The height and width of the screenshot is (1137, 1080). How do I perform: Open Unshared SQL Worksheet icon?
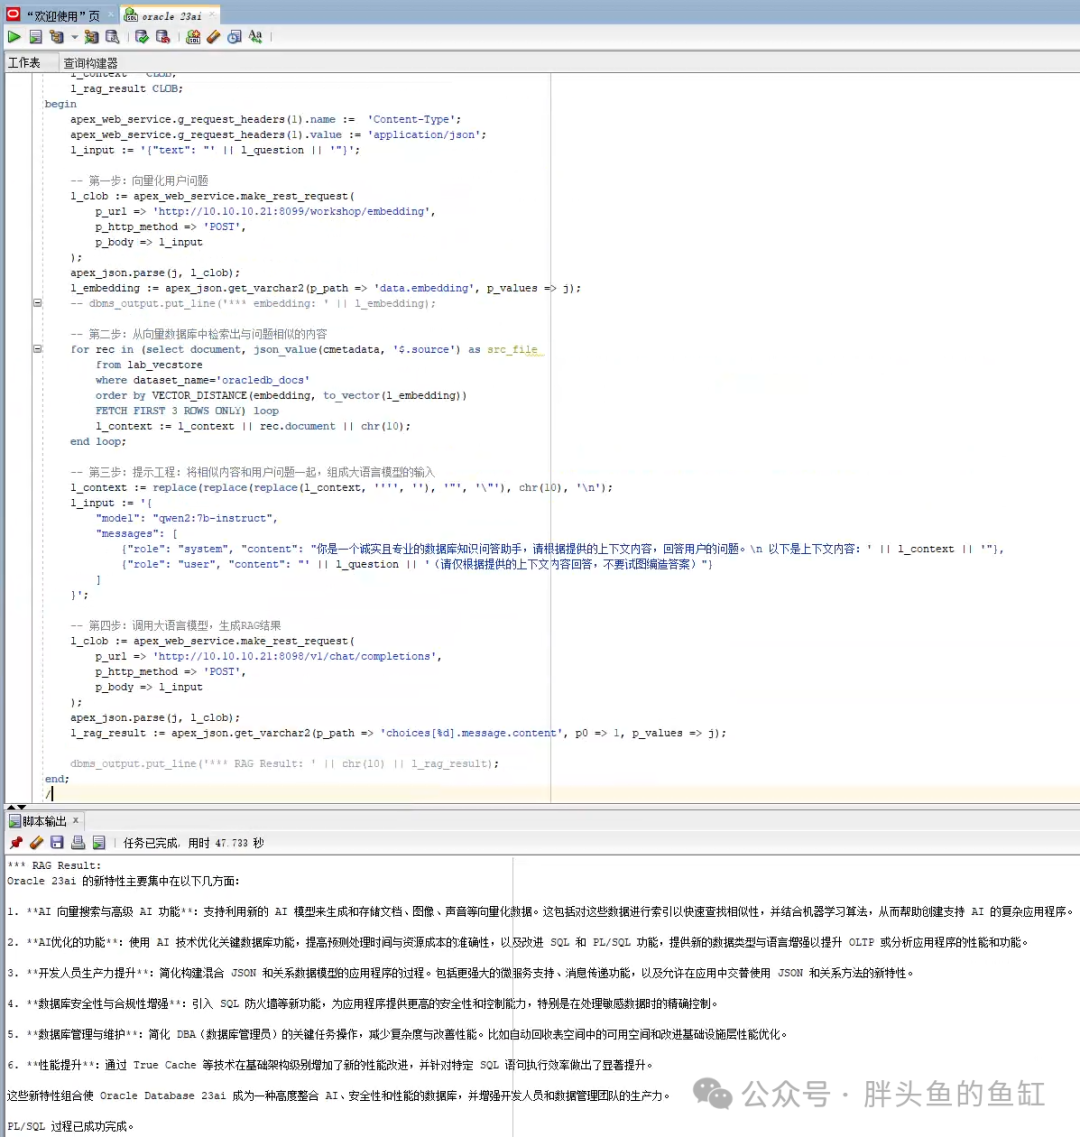point(193,36)
